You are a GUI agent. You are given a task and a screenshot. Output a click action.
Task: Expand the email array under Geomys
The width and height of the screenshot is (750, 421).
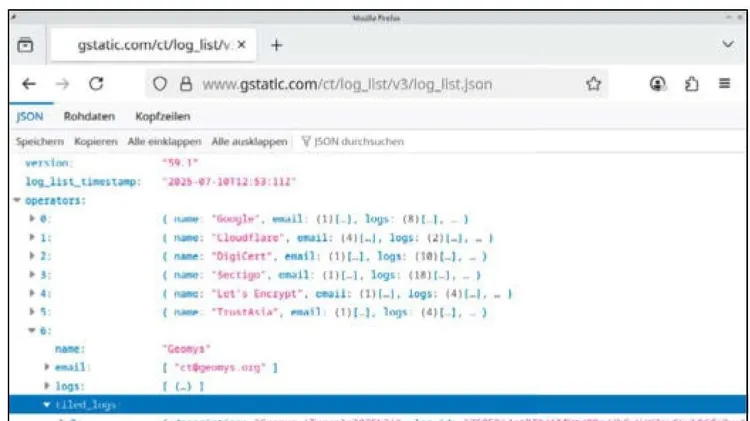tap(47, 367)
